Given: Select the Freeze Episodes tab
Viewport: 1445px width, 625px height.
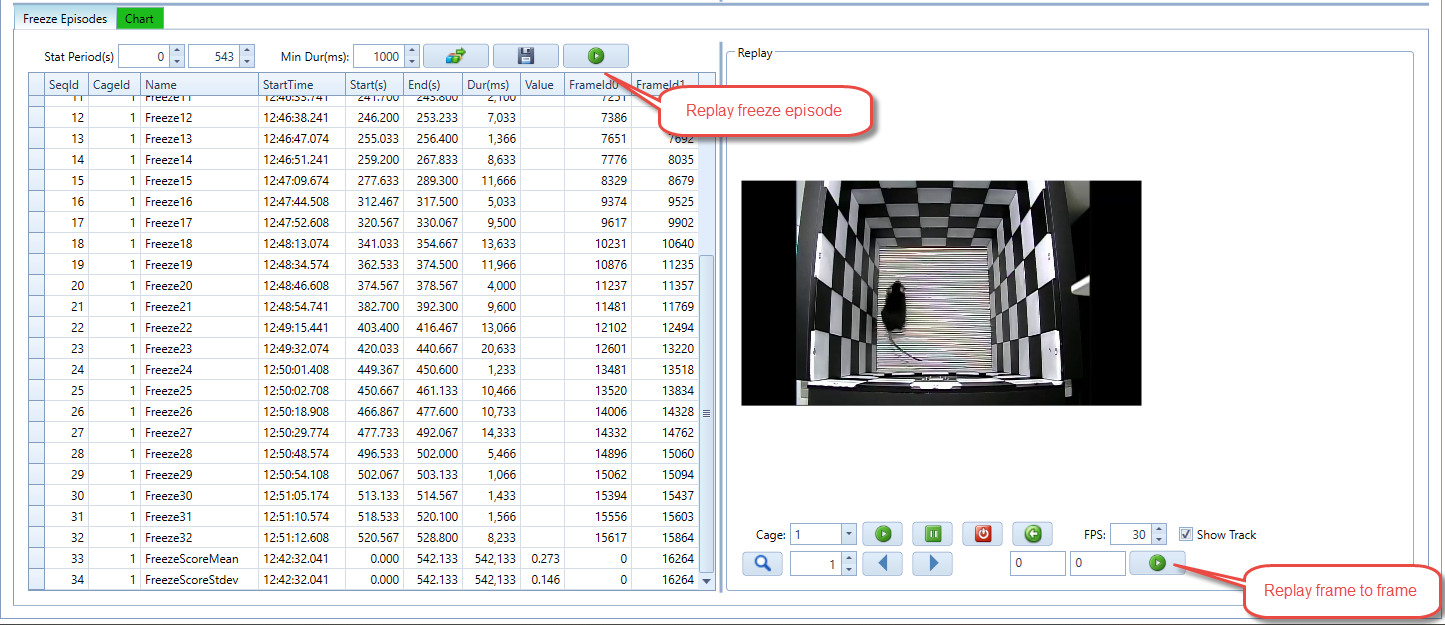Looking at the screenshot, I should (64, 19).
